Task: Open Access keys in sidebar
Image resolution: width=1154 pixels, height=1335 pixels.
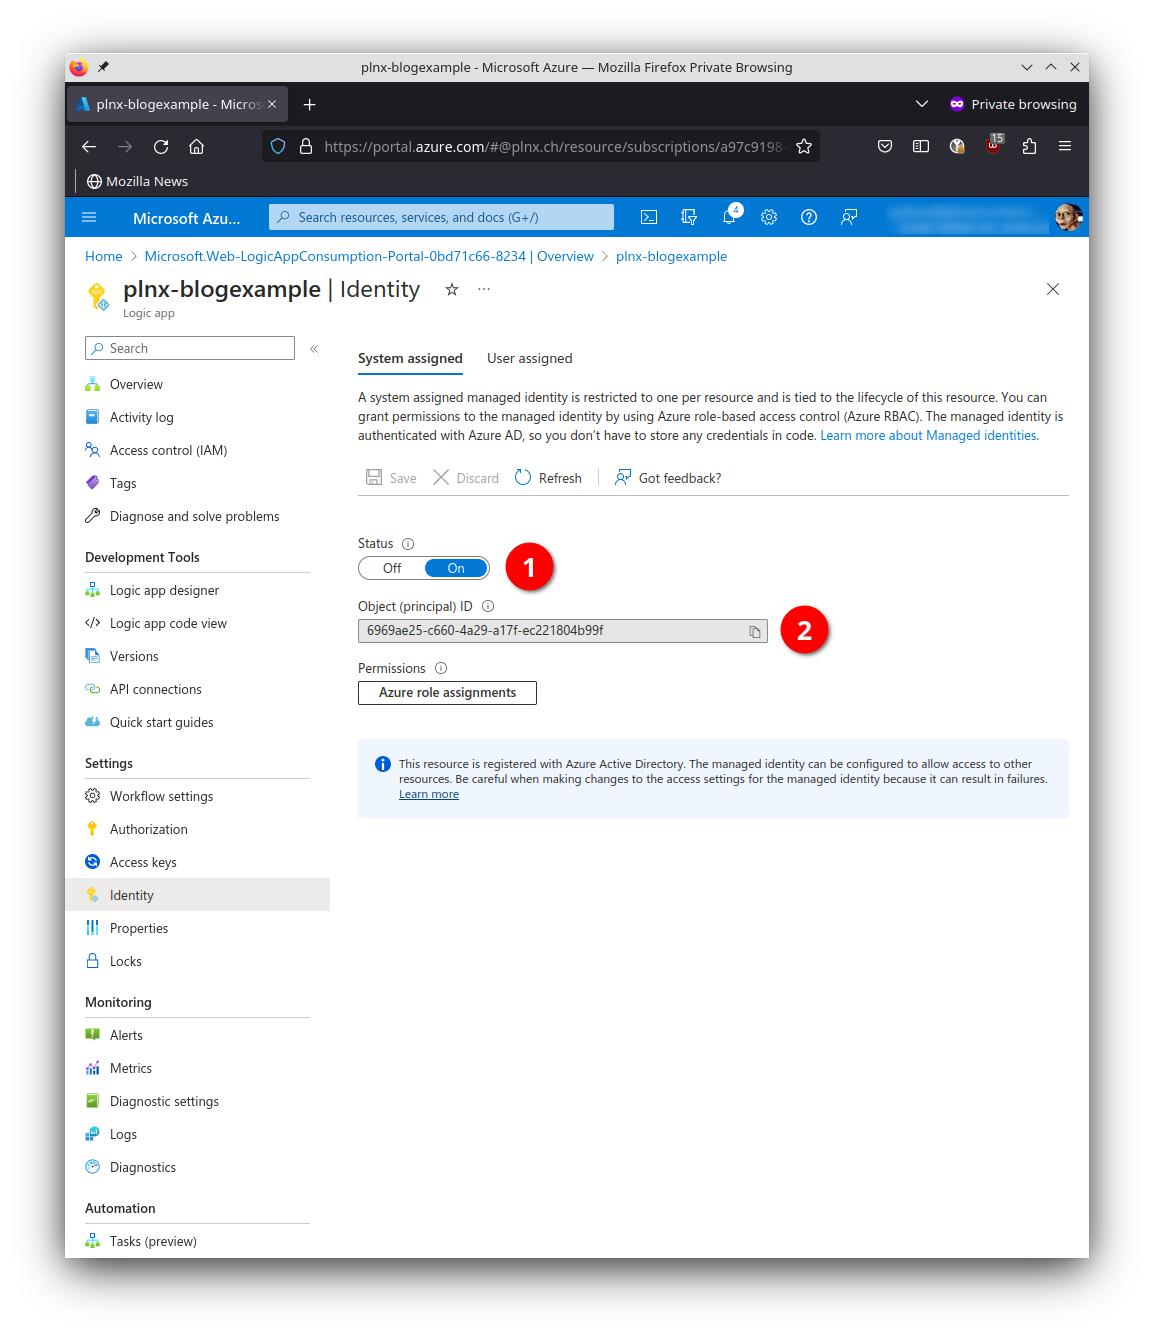Action: tap(143, 862)
